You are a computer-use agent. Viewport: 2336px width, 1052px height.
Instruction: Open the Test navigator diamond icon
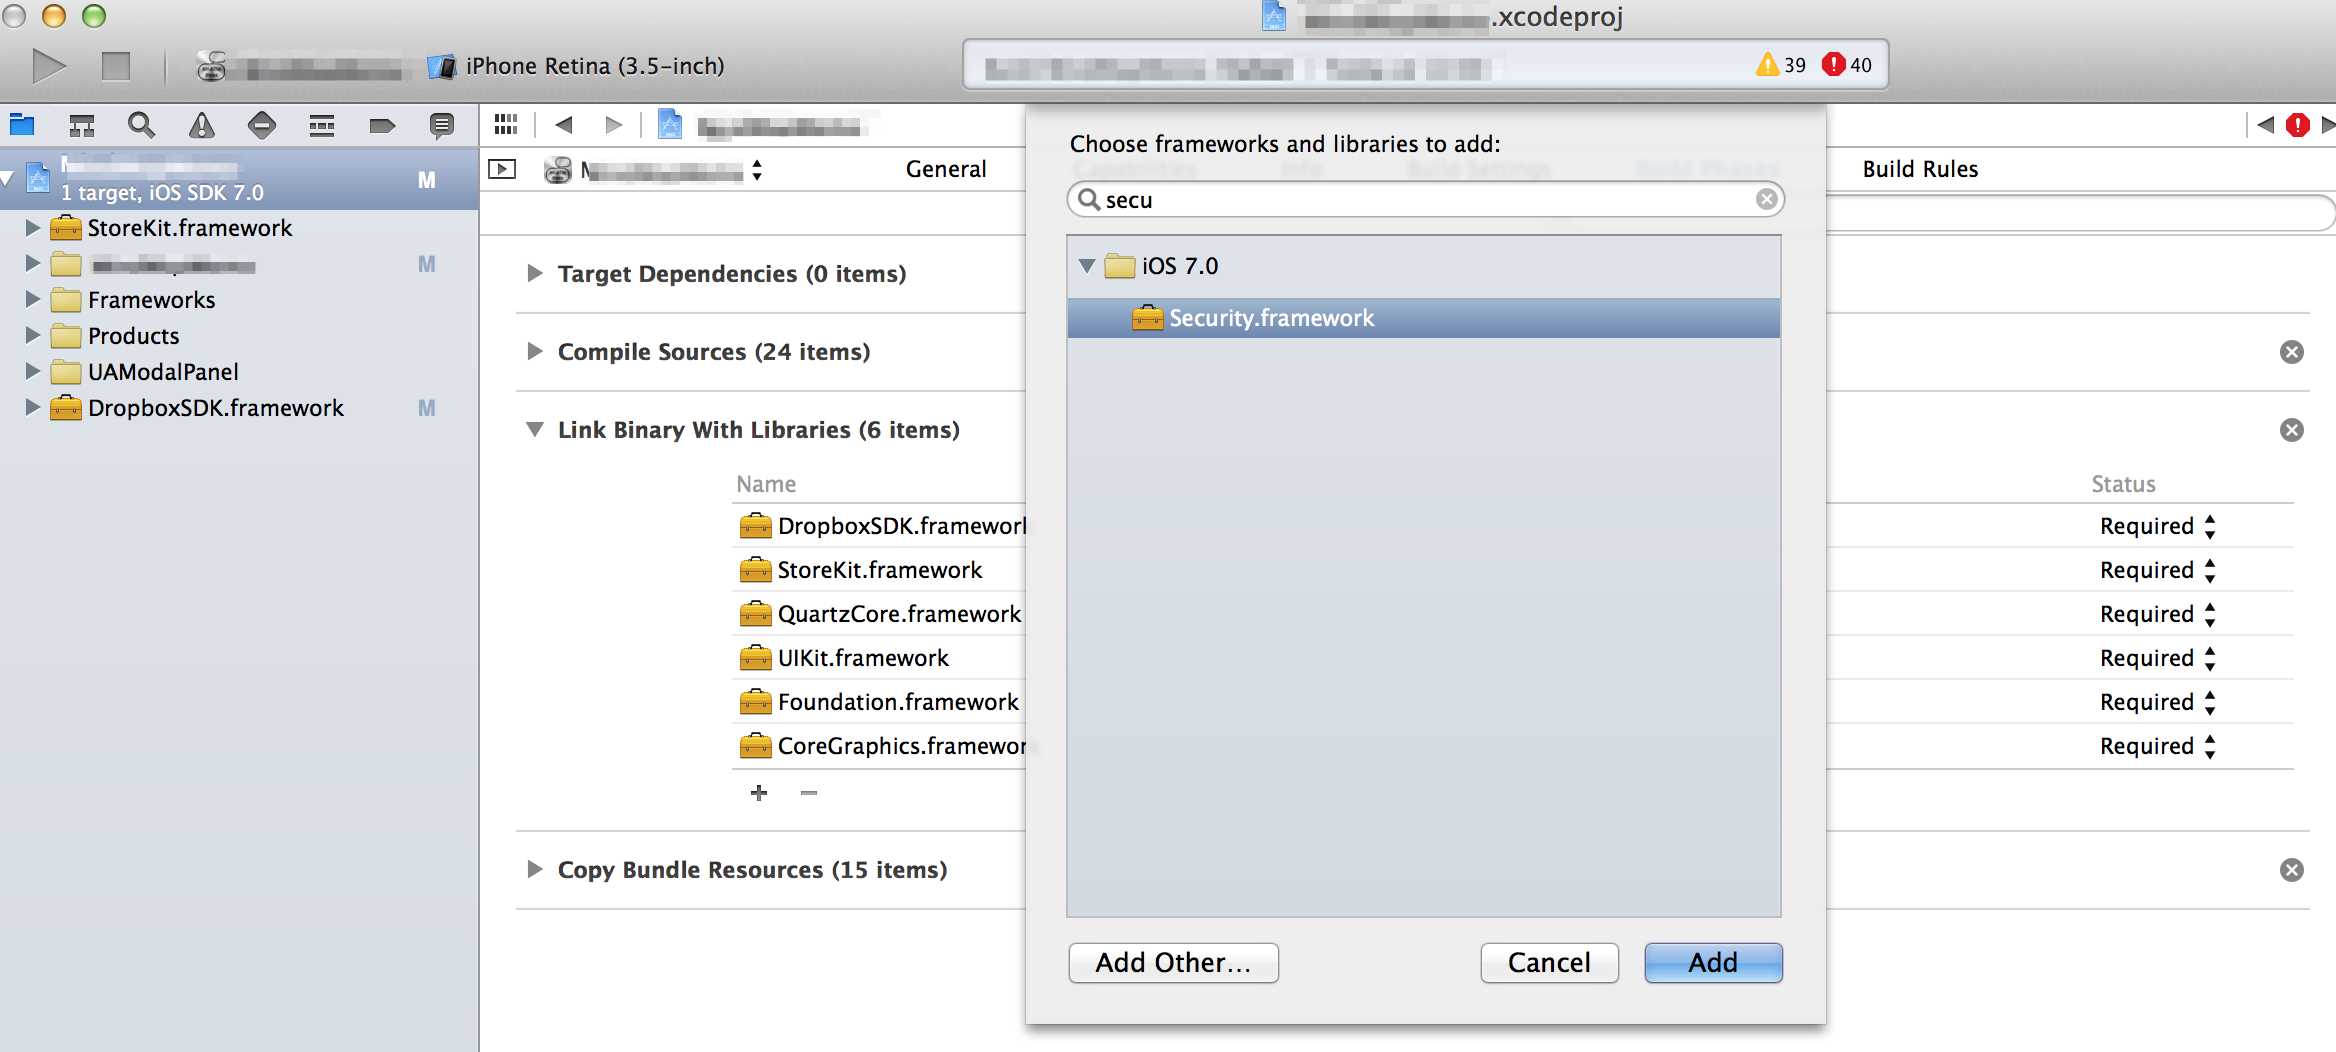click(x=262, y=125)
